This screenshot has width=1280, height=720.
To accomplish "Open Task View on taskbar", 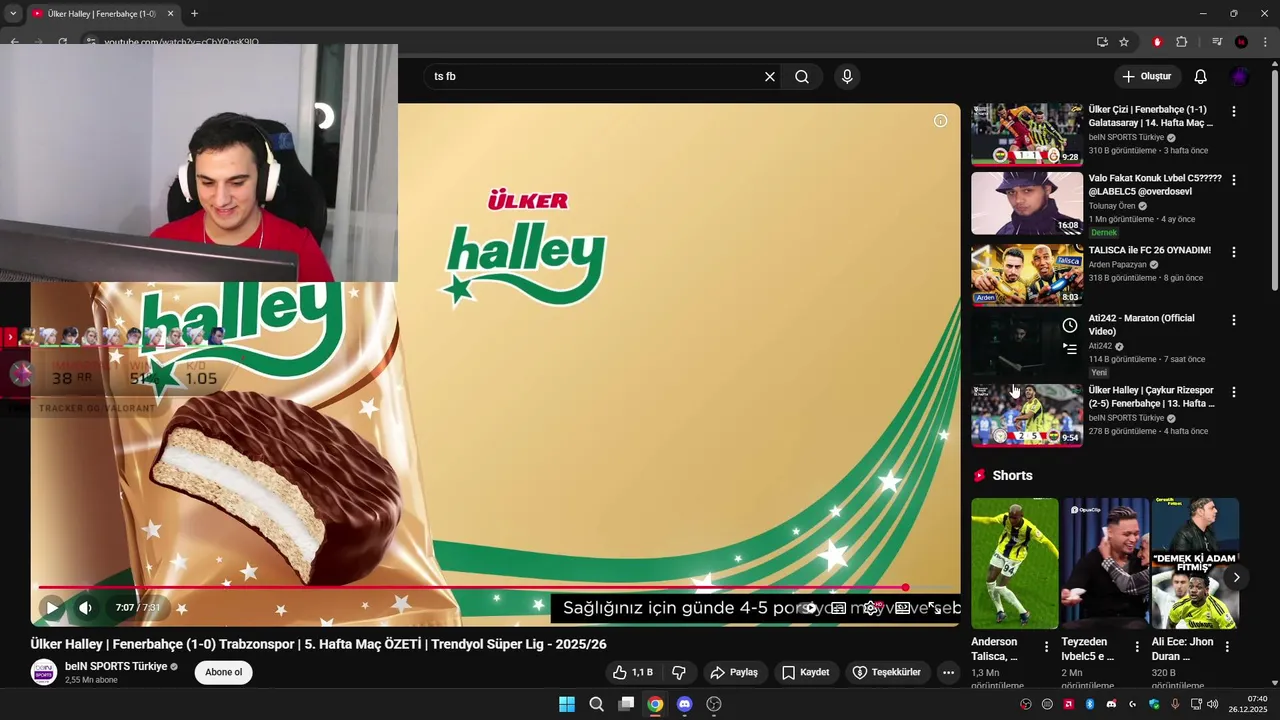I will click(626, 704).
